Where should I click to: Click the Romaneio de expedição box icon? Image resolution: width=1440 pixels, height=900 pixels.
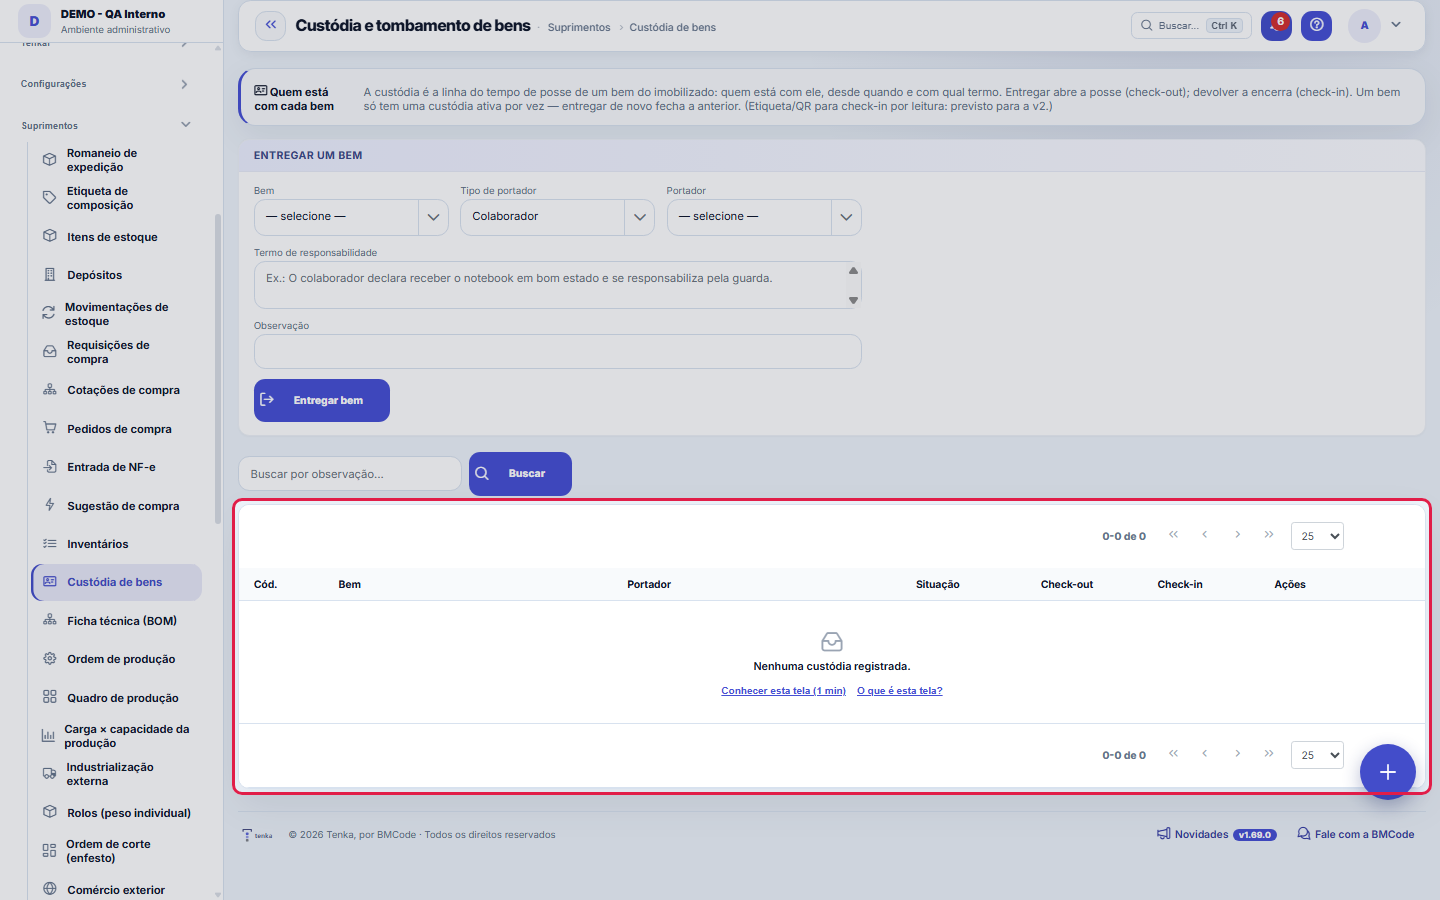click(x=49, y=160)
